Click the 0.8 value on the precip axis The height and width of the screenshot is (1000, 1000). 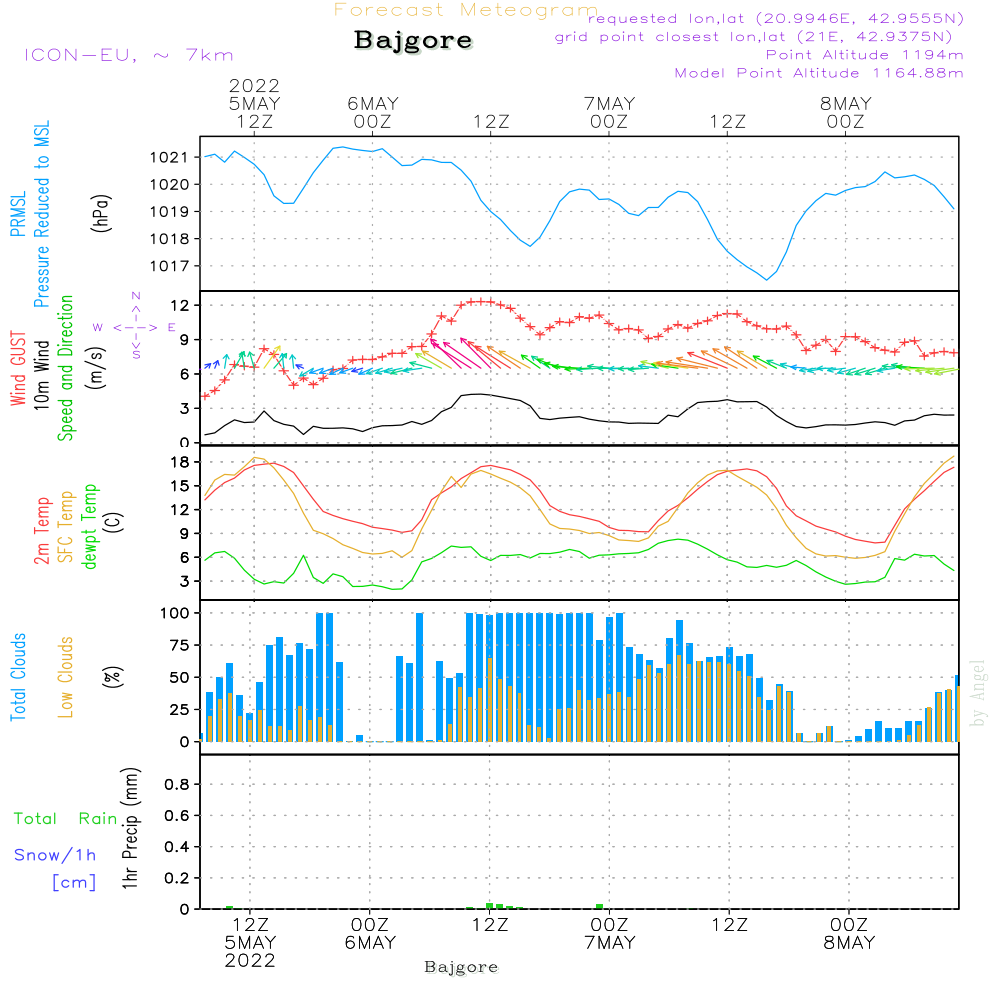(177, 784)
